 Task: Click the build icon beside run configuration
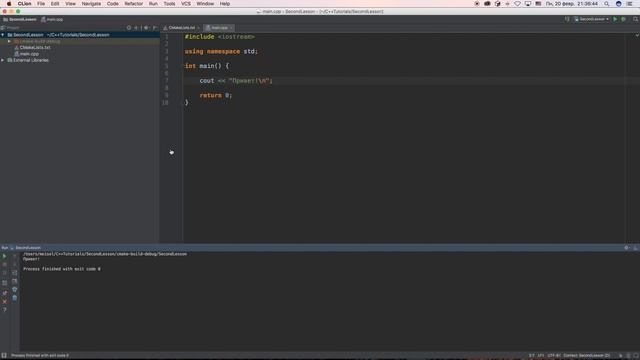(x=567, y=19)
